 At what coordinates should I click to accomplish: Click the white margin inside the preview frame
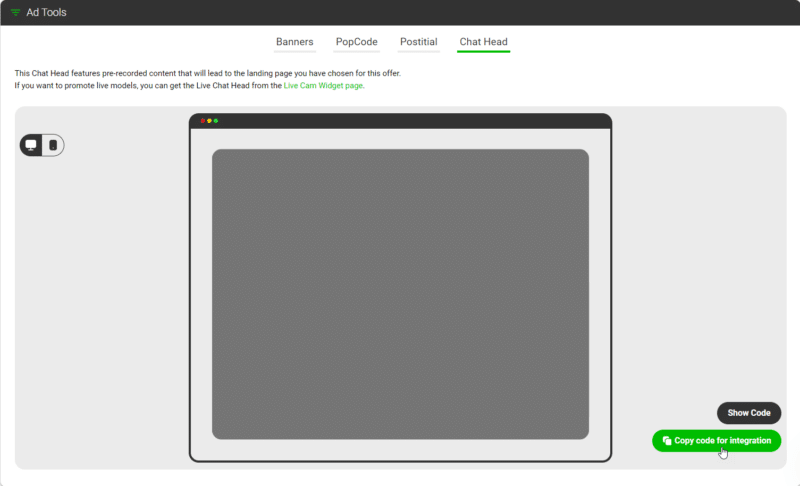(x=201, y=300)
